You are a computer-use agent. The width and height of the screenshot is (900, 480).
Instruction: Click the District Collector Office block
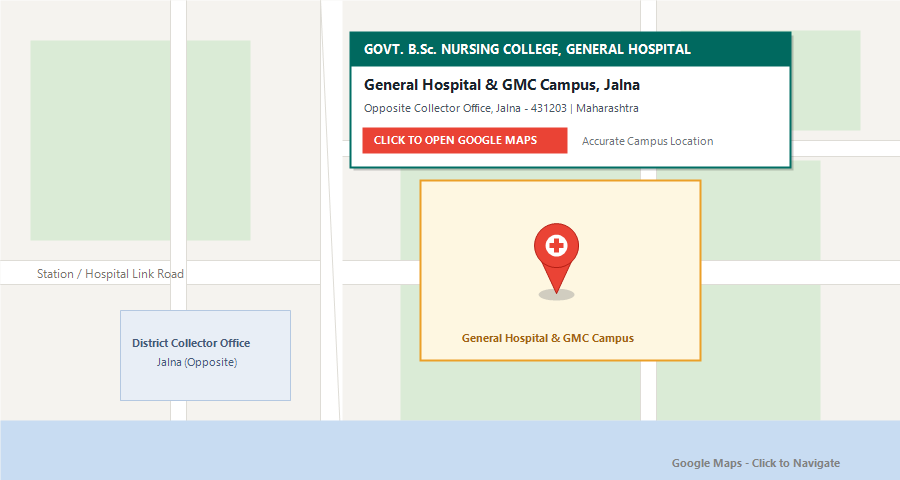click(x=205, y=355)
